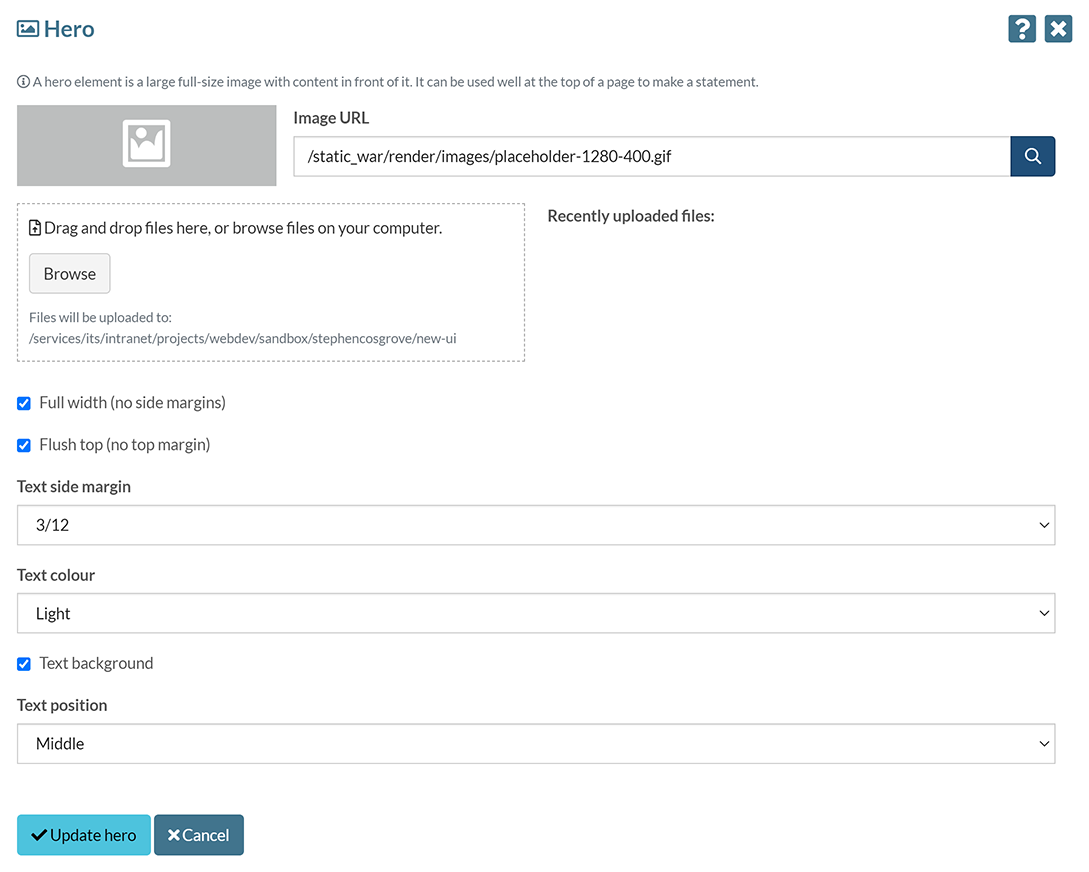1089x872 pixels.
Task: Click the search magnifier beside Image URL
Action: click(x=1032, y=156)
